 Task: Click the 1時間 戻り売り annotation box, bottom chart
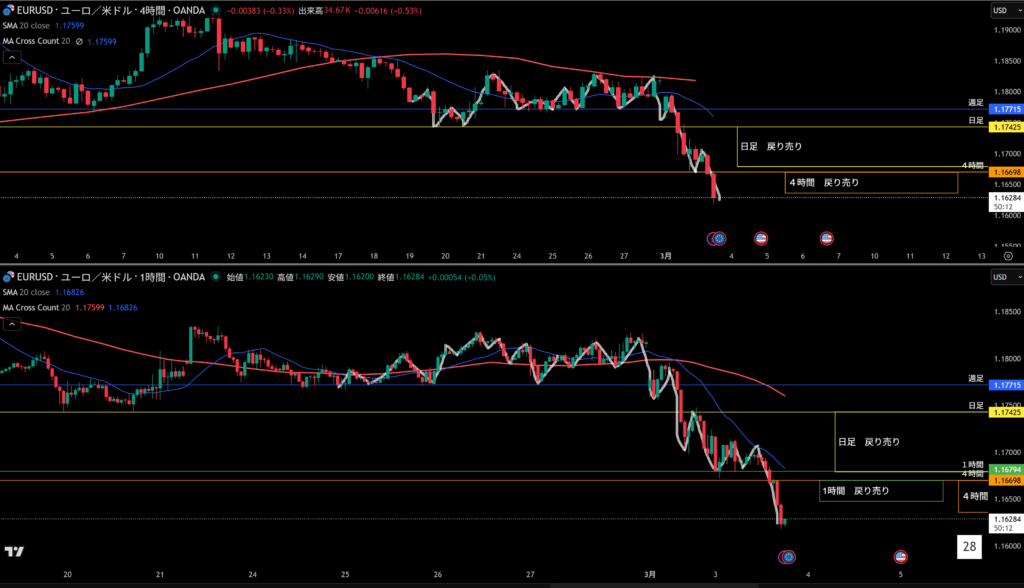(880, 491)
